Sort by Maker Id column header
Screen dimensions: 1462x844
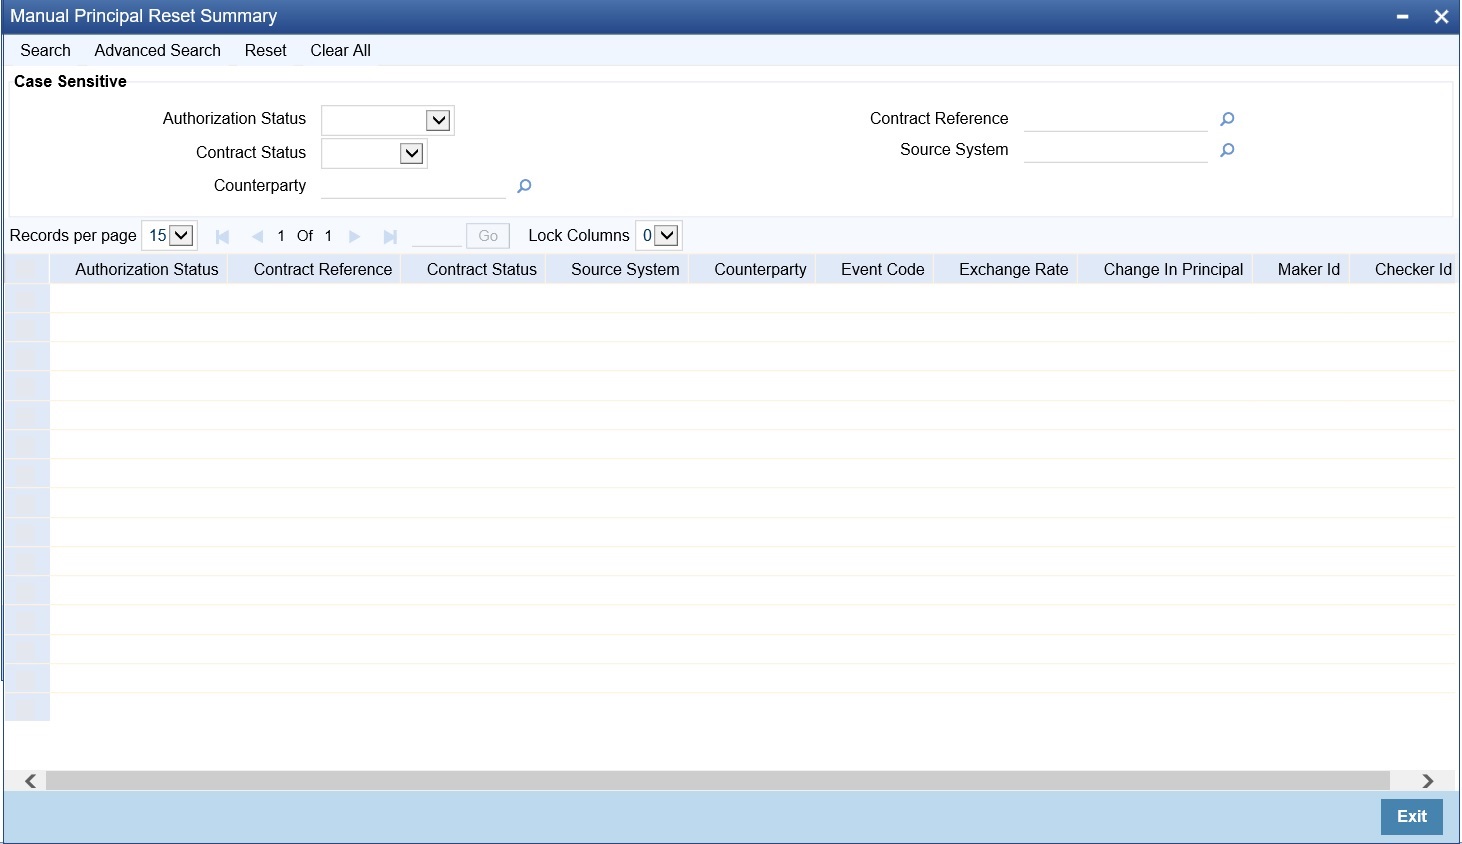click(x=1308, y=270)
